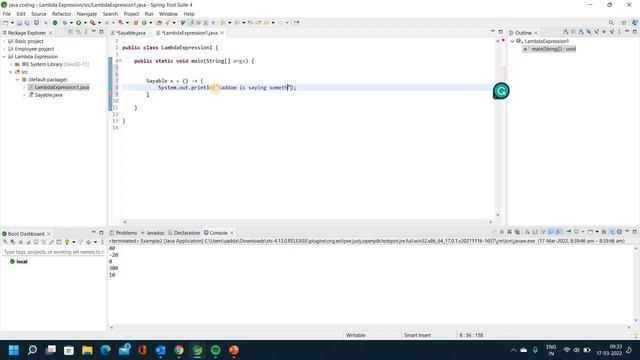Open the Source menu

[39, 14]
